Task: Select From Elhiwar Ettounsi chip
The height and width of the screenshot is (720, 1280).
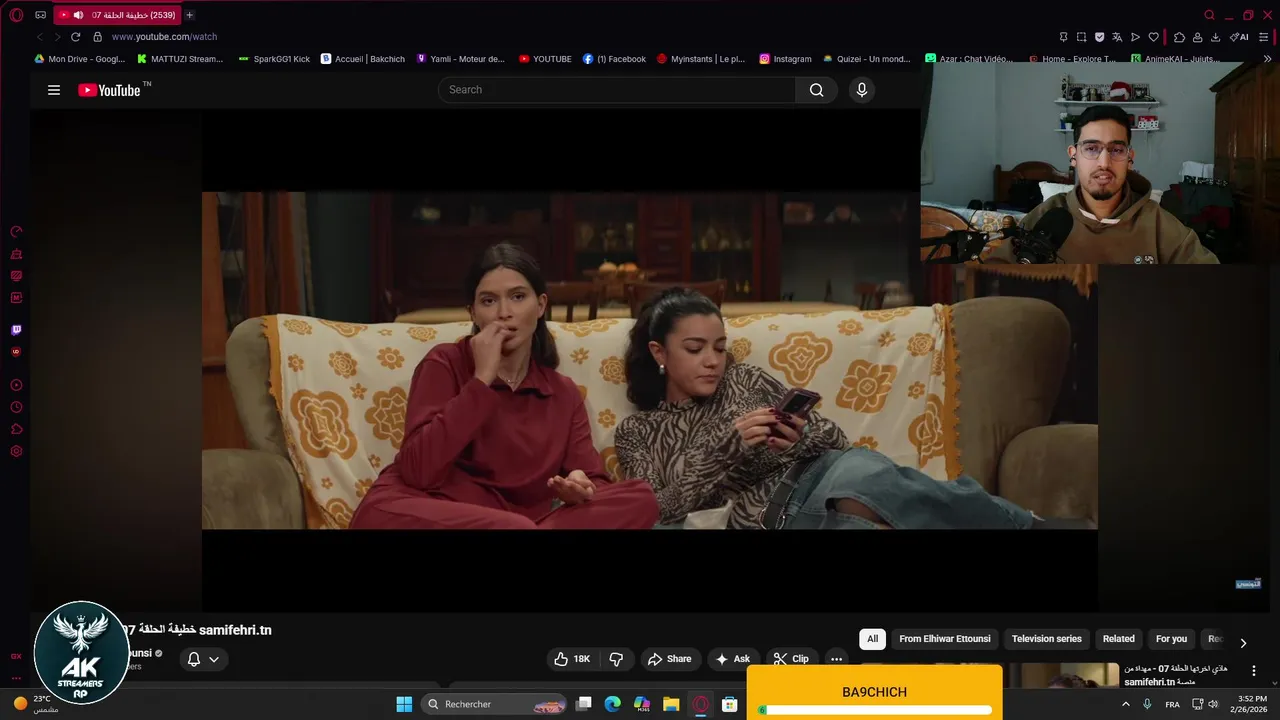Action: coord(945,639)
